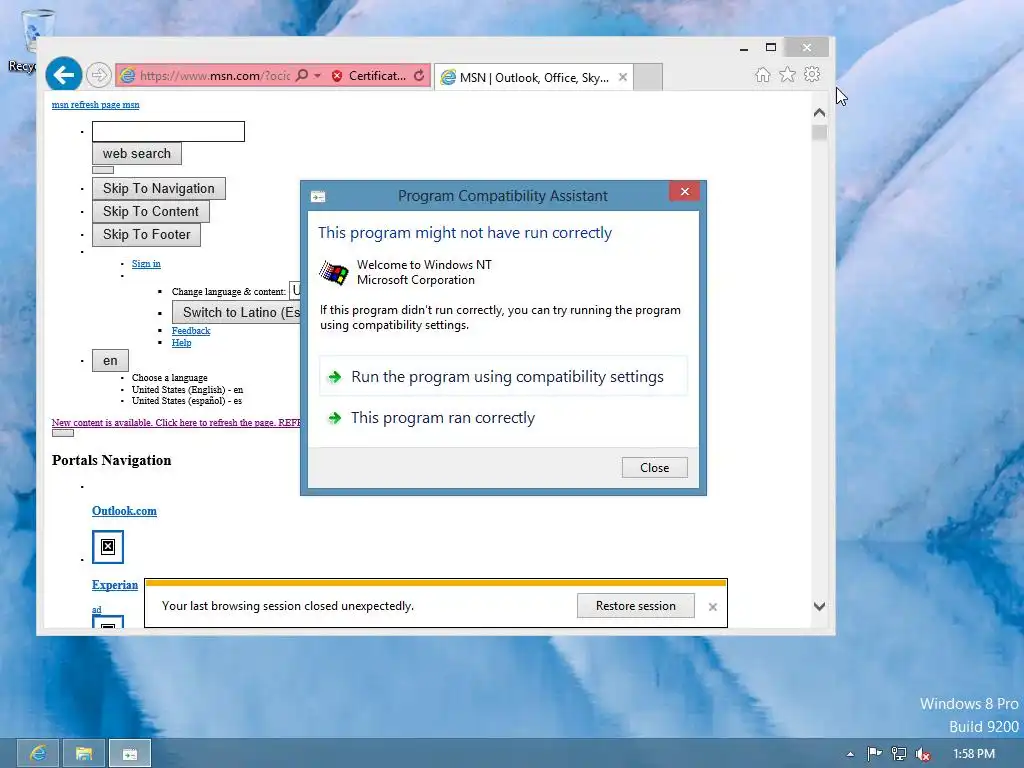This screenshot has width=1024, height=768.
Task: Click the New content is available link
Action: tap(176, 423)
